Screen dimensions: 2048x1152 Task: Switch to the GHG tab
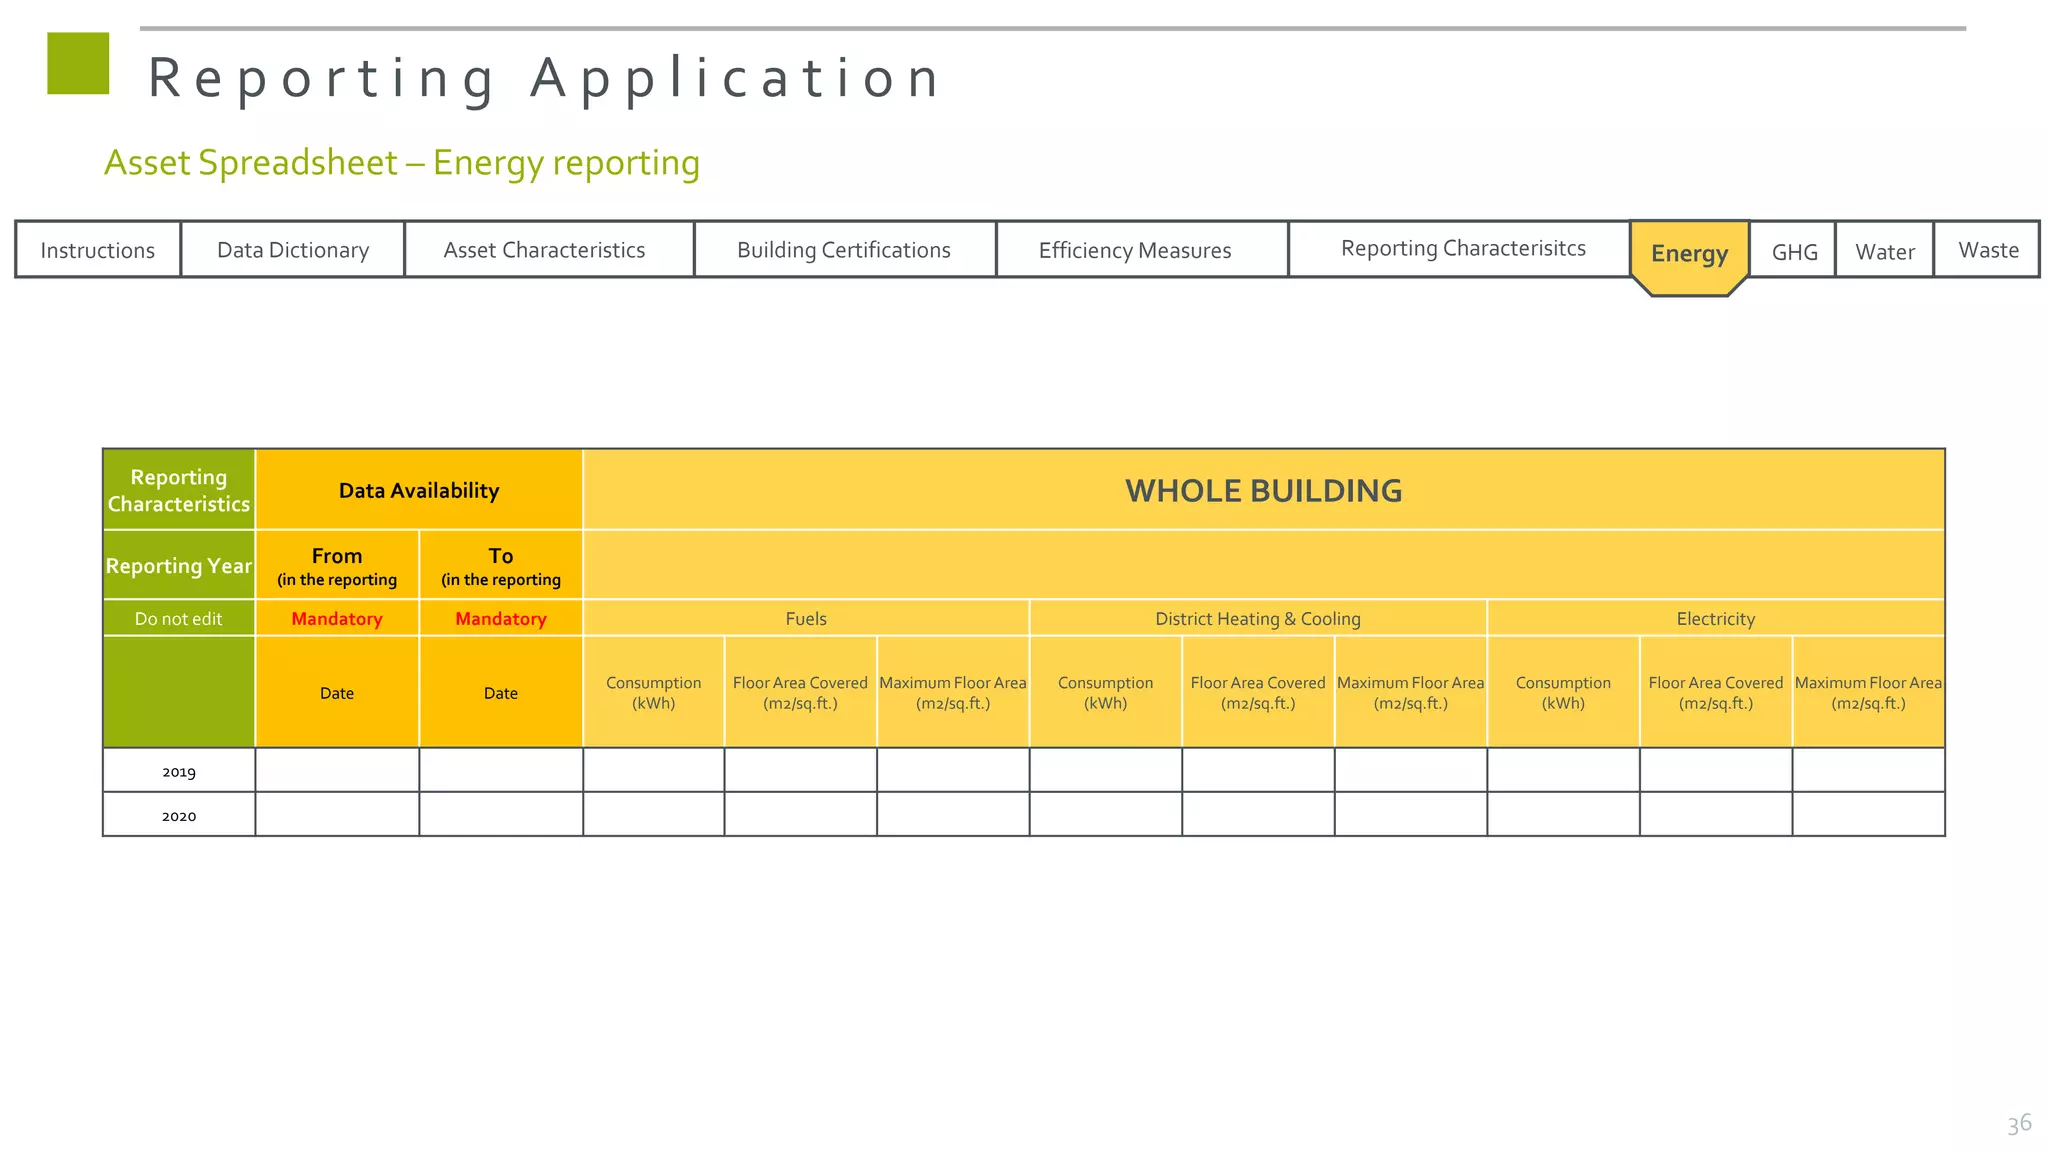click(x=1793, y=250)
